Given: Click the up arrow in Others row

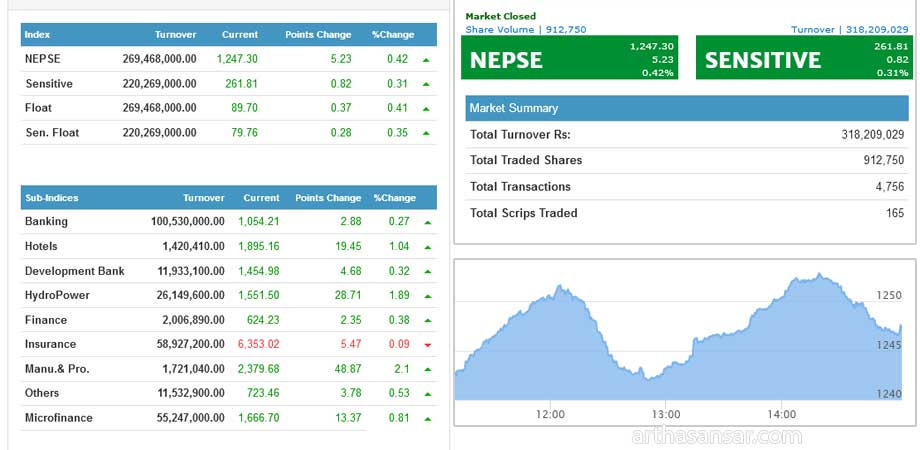Looking at the screenshot, I should pos(426,394).
